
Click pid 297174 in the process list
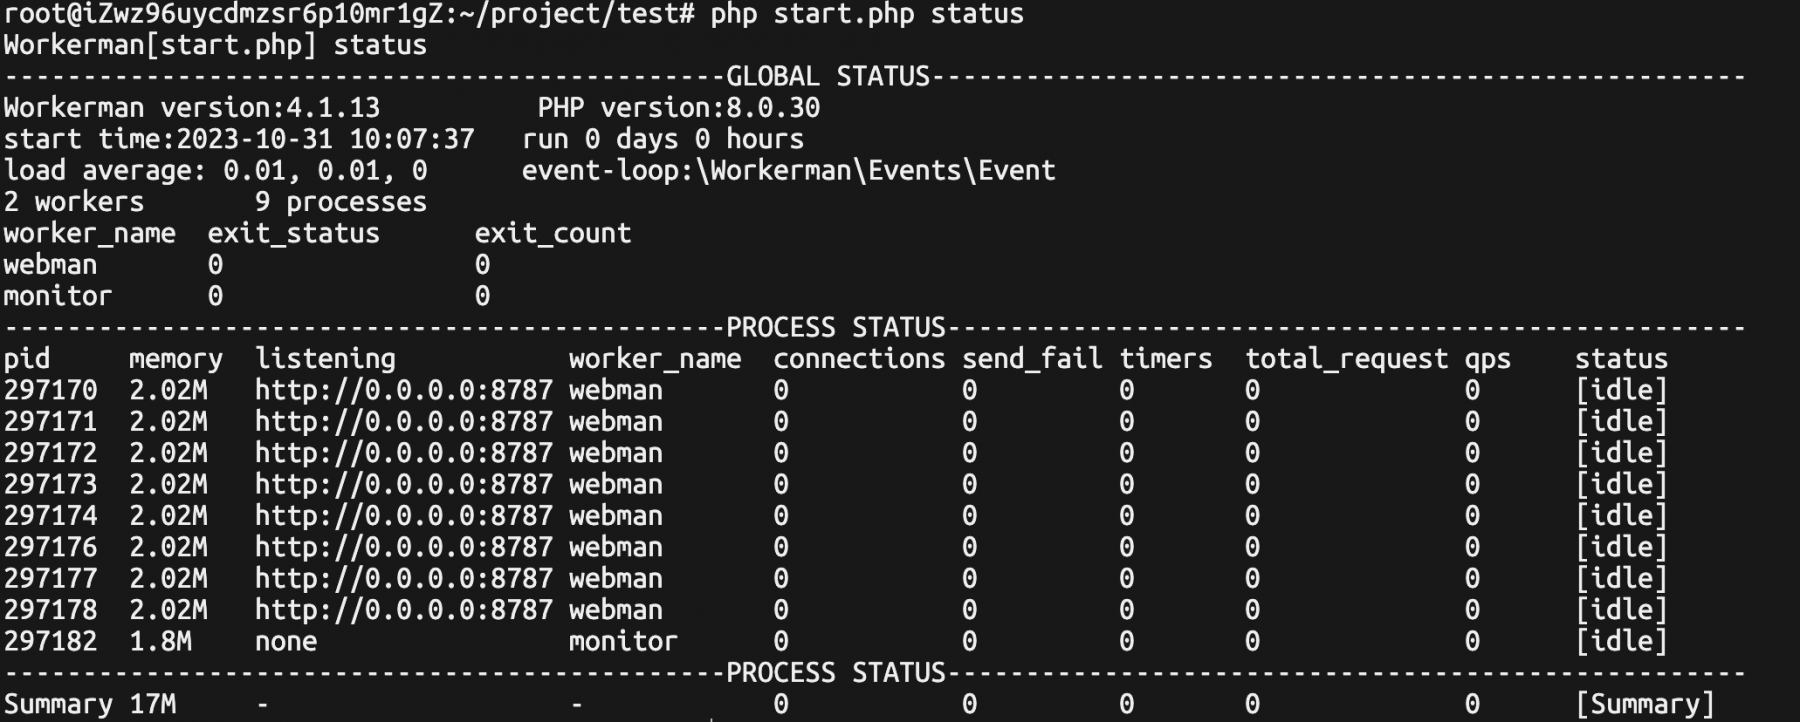tap(51, 516)
